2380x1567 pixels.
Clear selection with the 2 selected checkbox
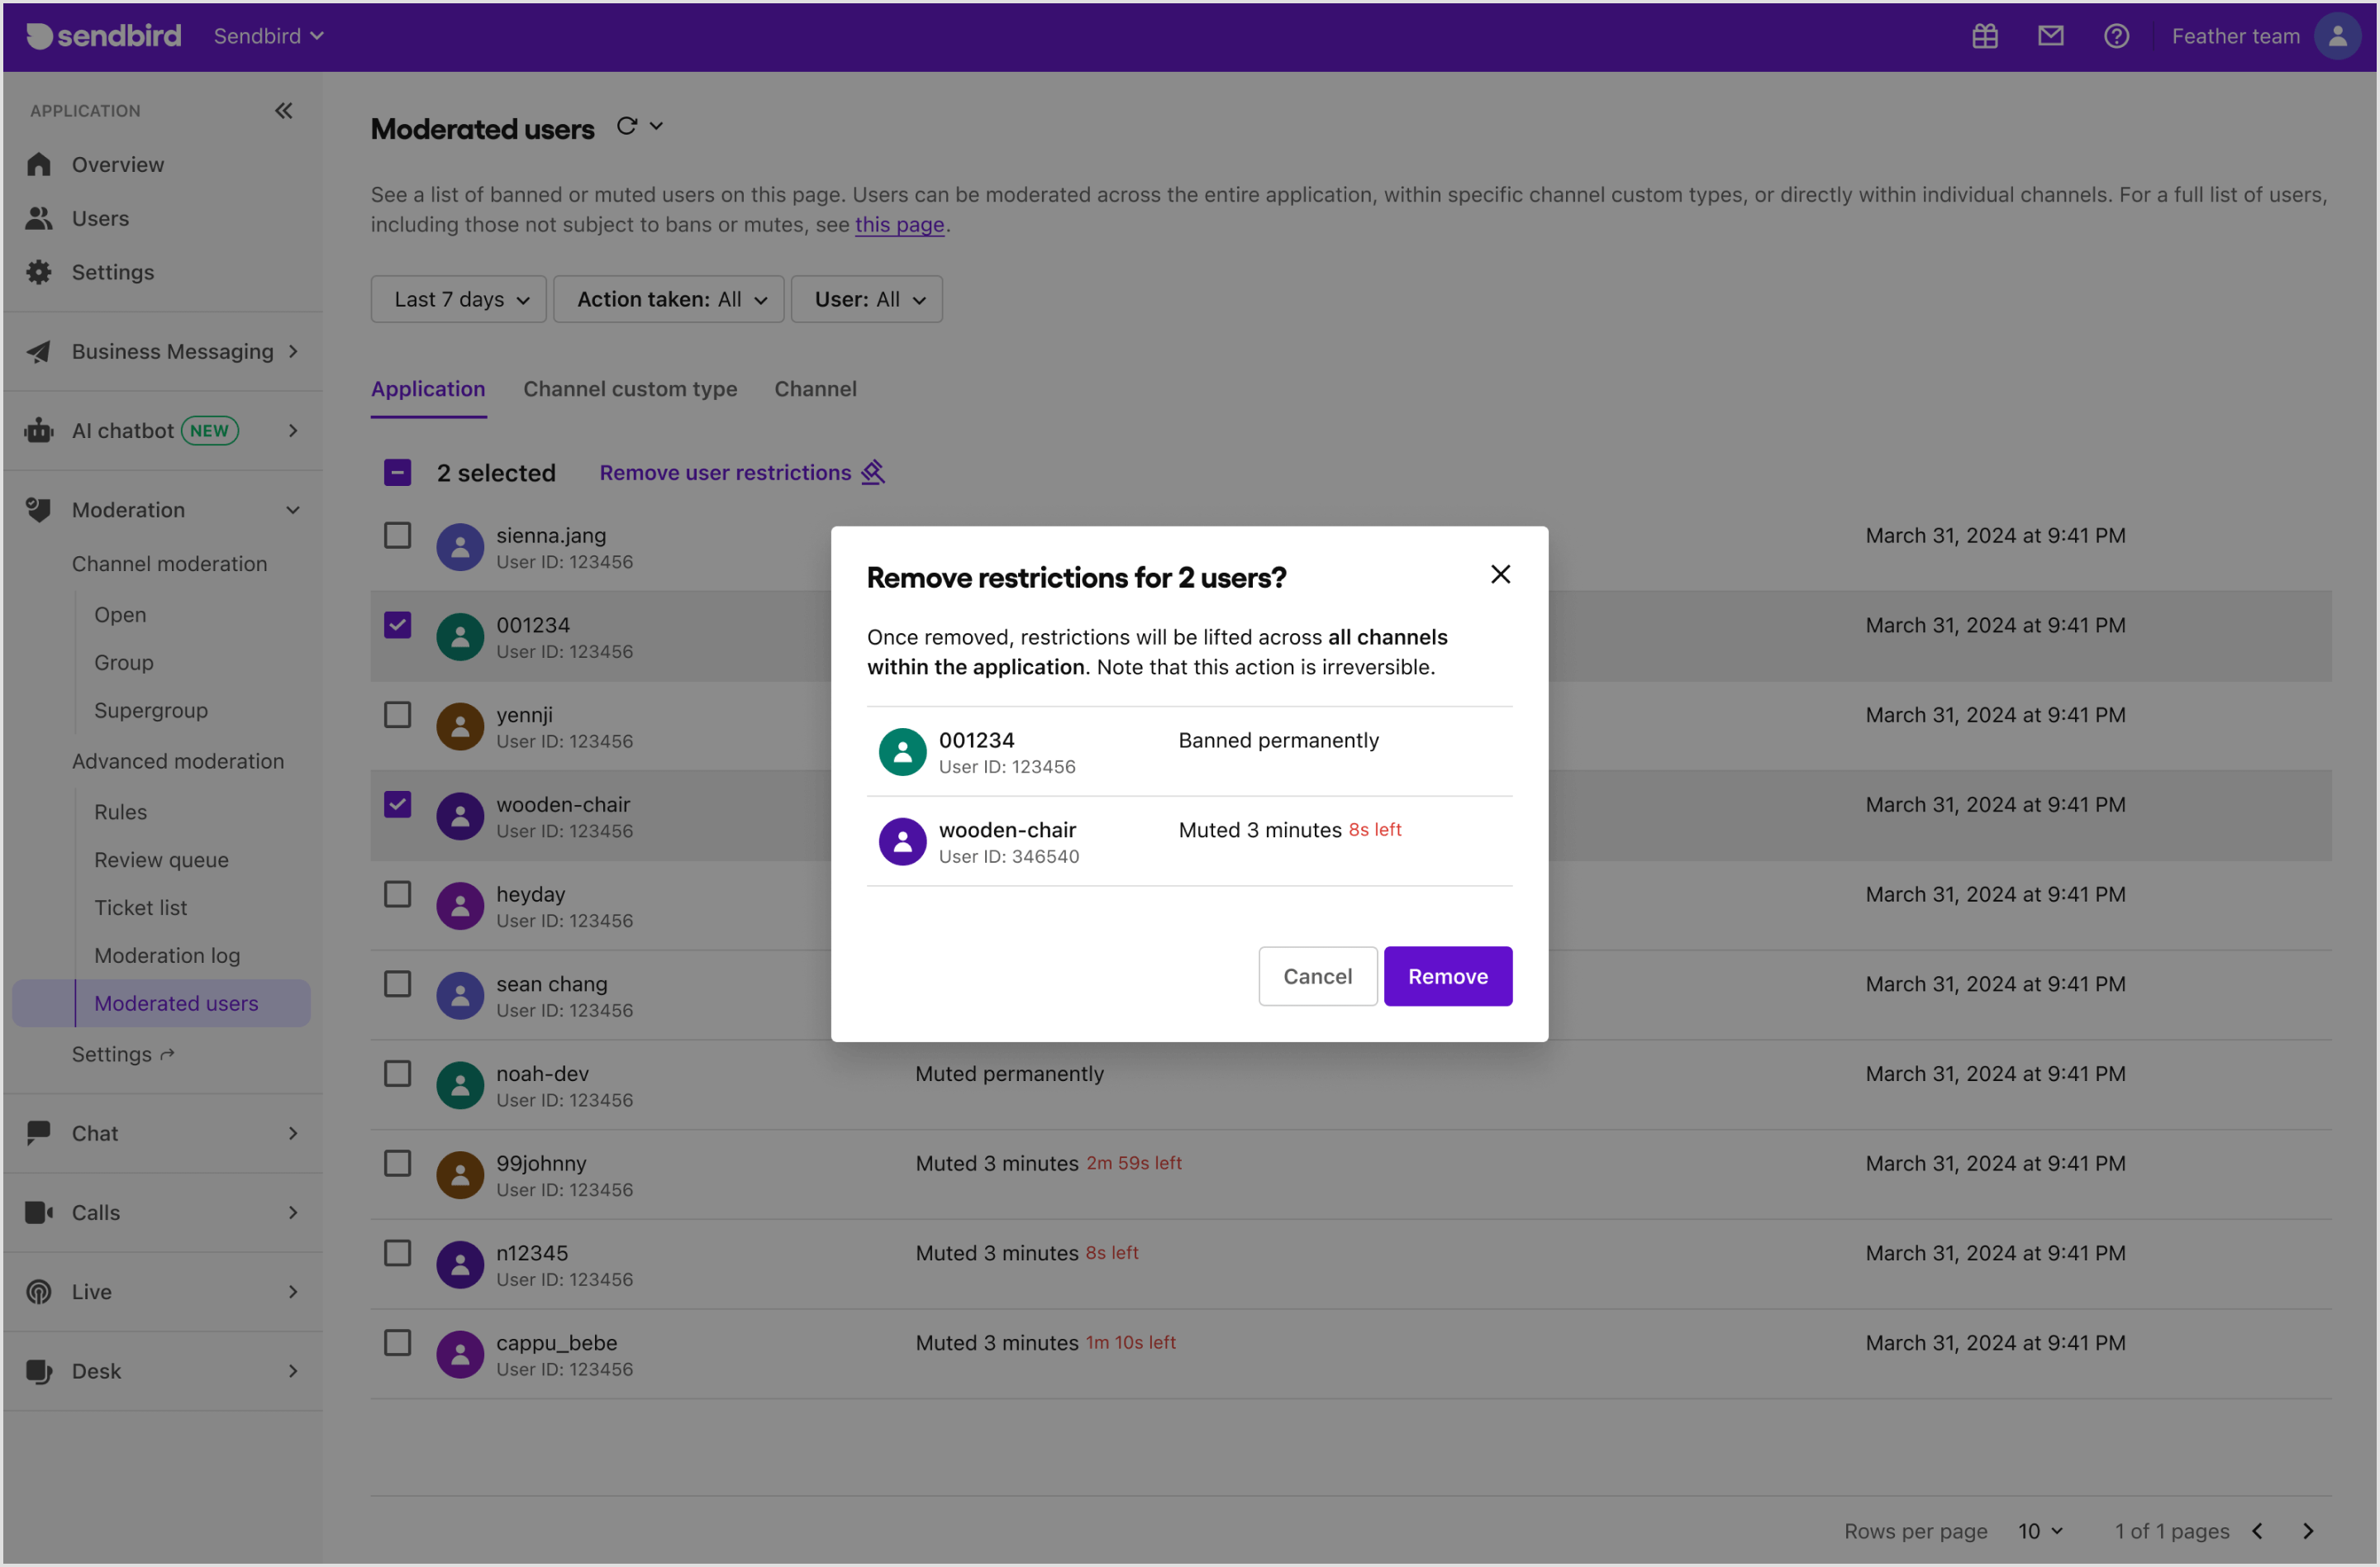(397, 472)
